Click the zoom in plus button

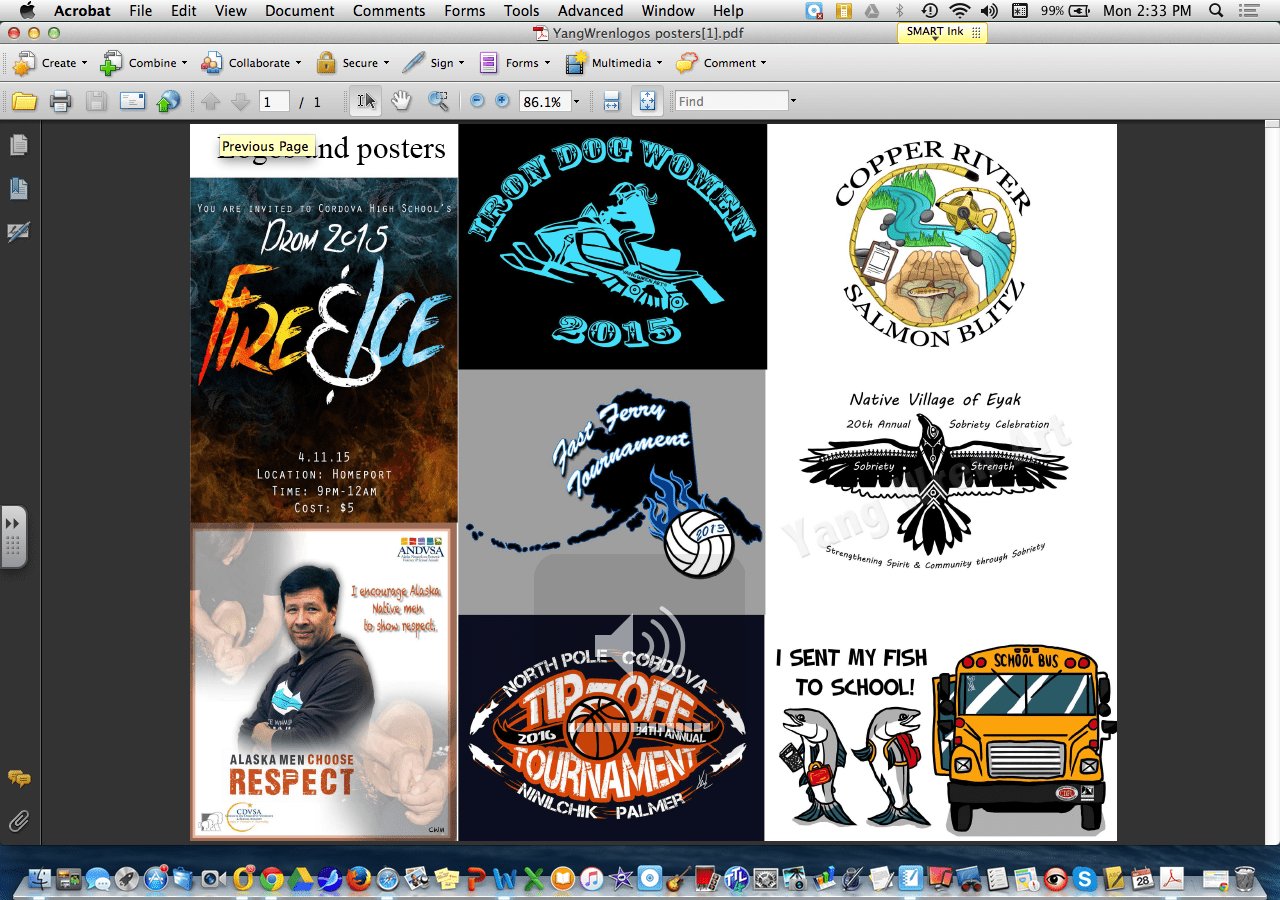click(502, 101)
